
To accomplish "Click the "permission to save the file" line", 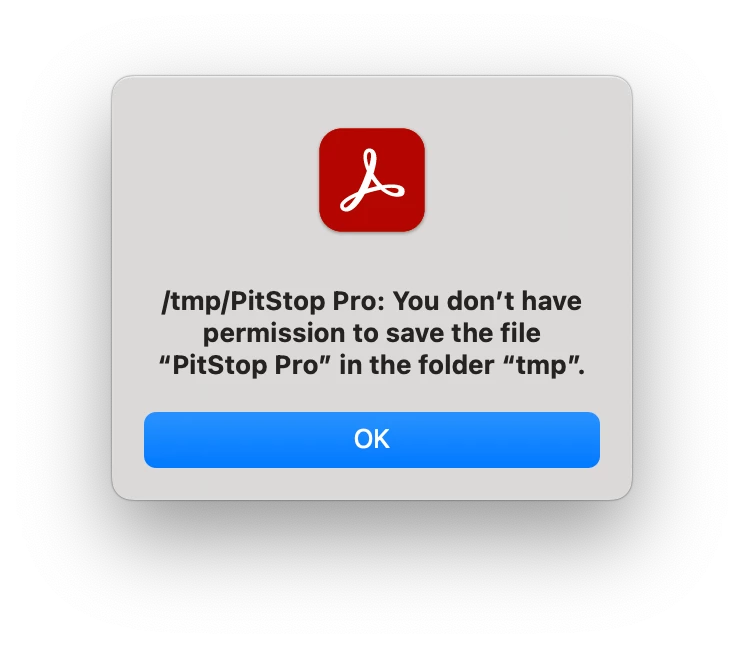I will pos(372,333).
